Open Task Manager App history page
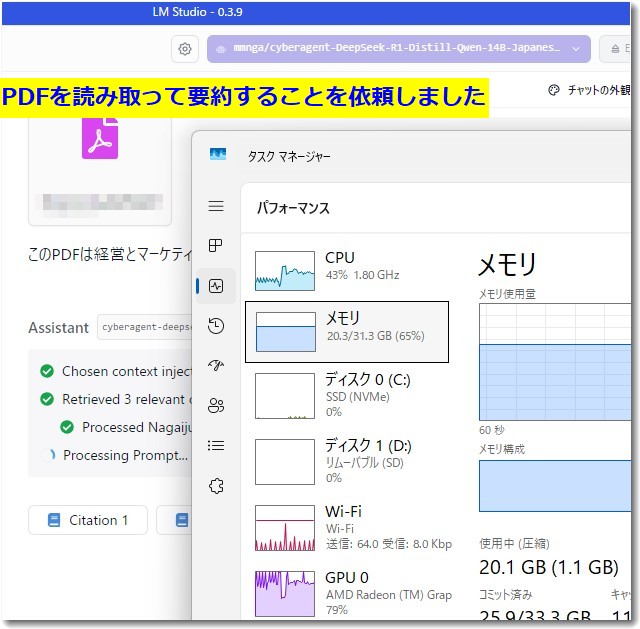This screenshot has width=640, height=629. coord(216,326)
